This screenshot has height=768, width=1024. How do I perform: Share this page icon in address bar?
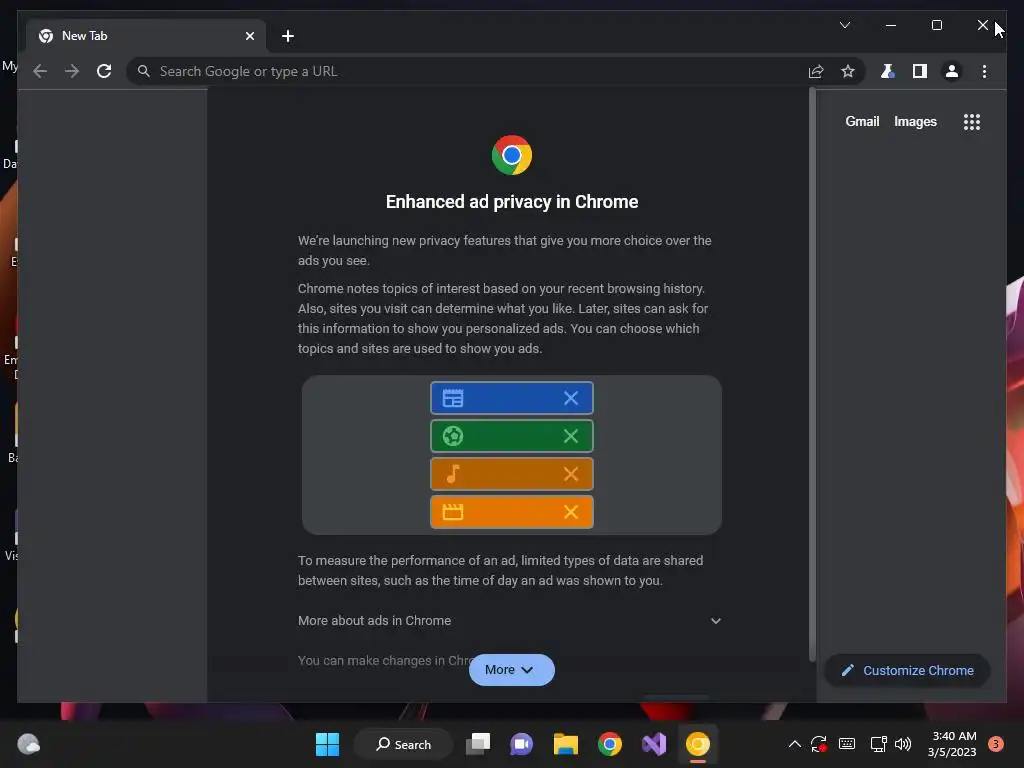click(x=816, y=71)
